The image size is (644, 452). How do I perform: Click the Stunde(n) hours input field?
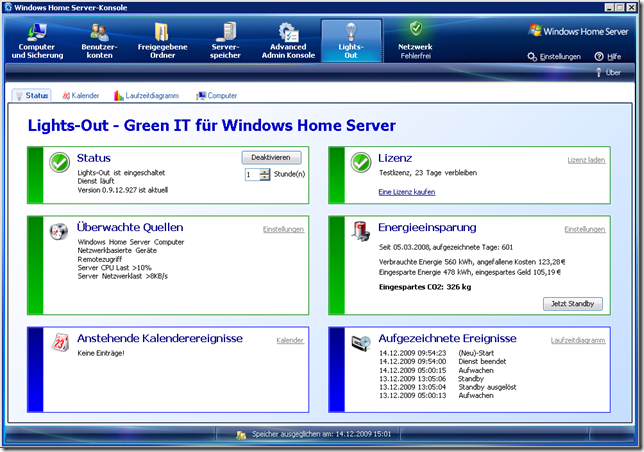[253, 174]
